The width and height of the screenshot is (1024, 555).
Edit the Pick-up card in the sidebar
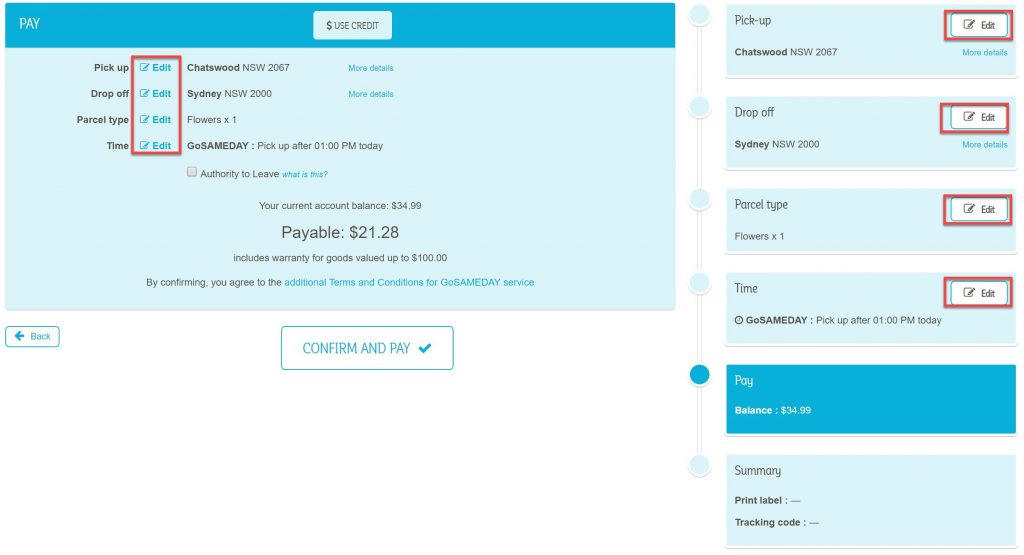coord(978,25)
